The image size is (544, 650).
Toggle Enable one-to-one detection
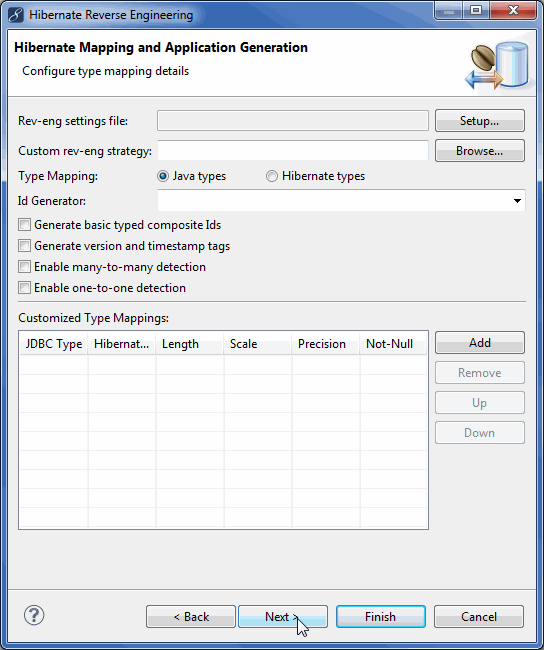[24, 288]
